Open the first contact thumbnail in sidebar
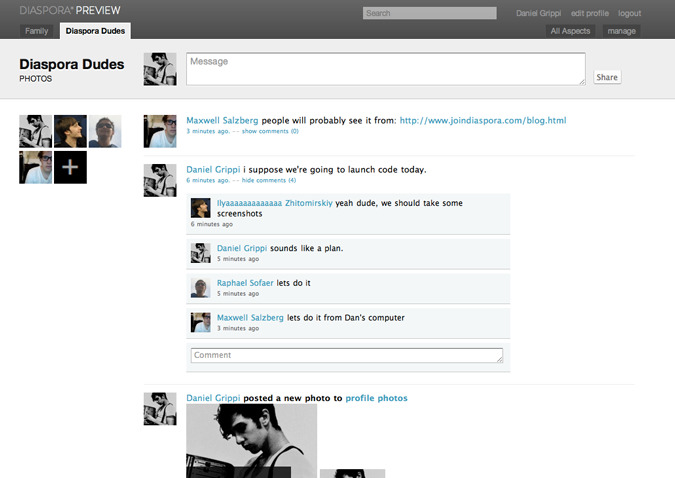Image resolution: width=675 pixels, height=478 pixels. (x=36, y=131)
